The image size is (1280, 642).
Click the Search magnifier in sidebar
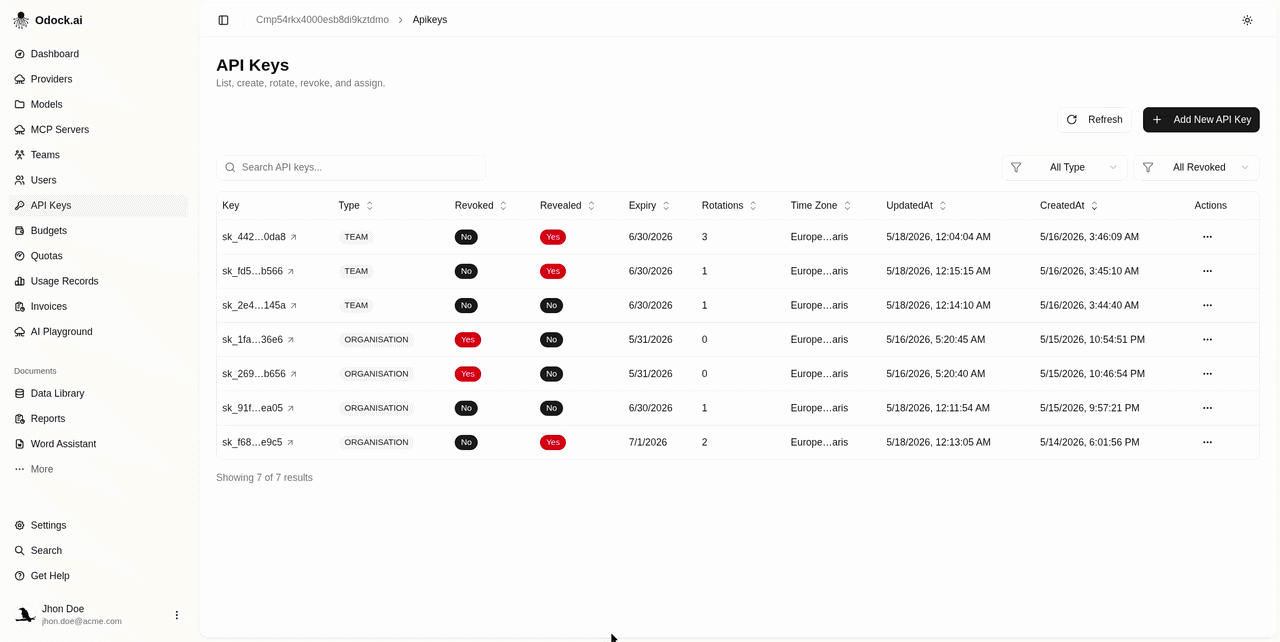click(20, 551)
